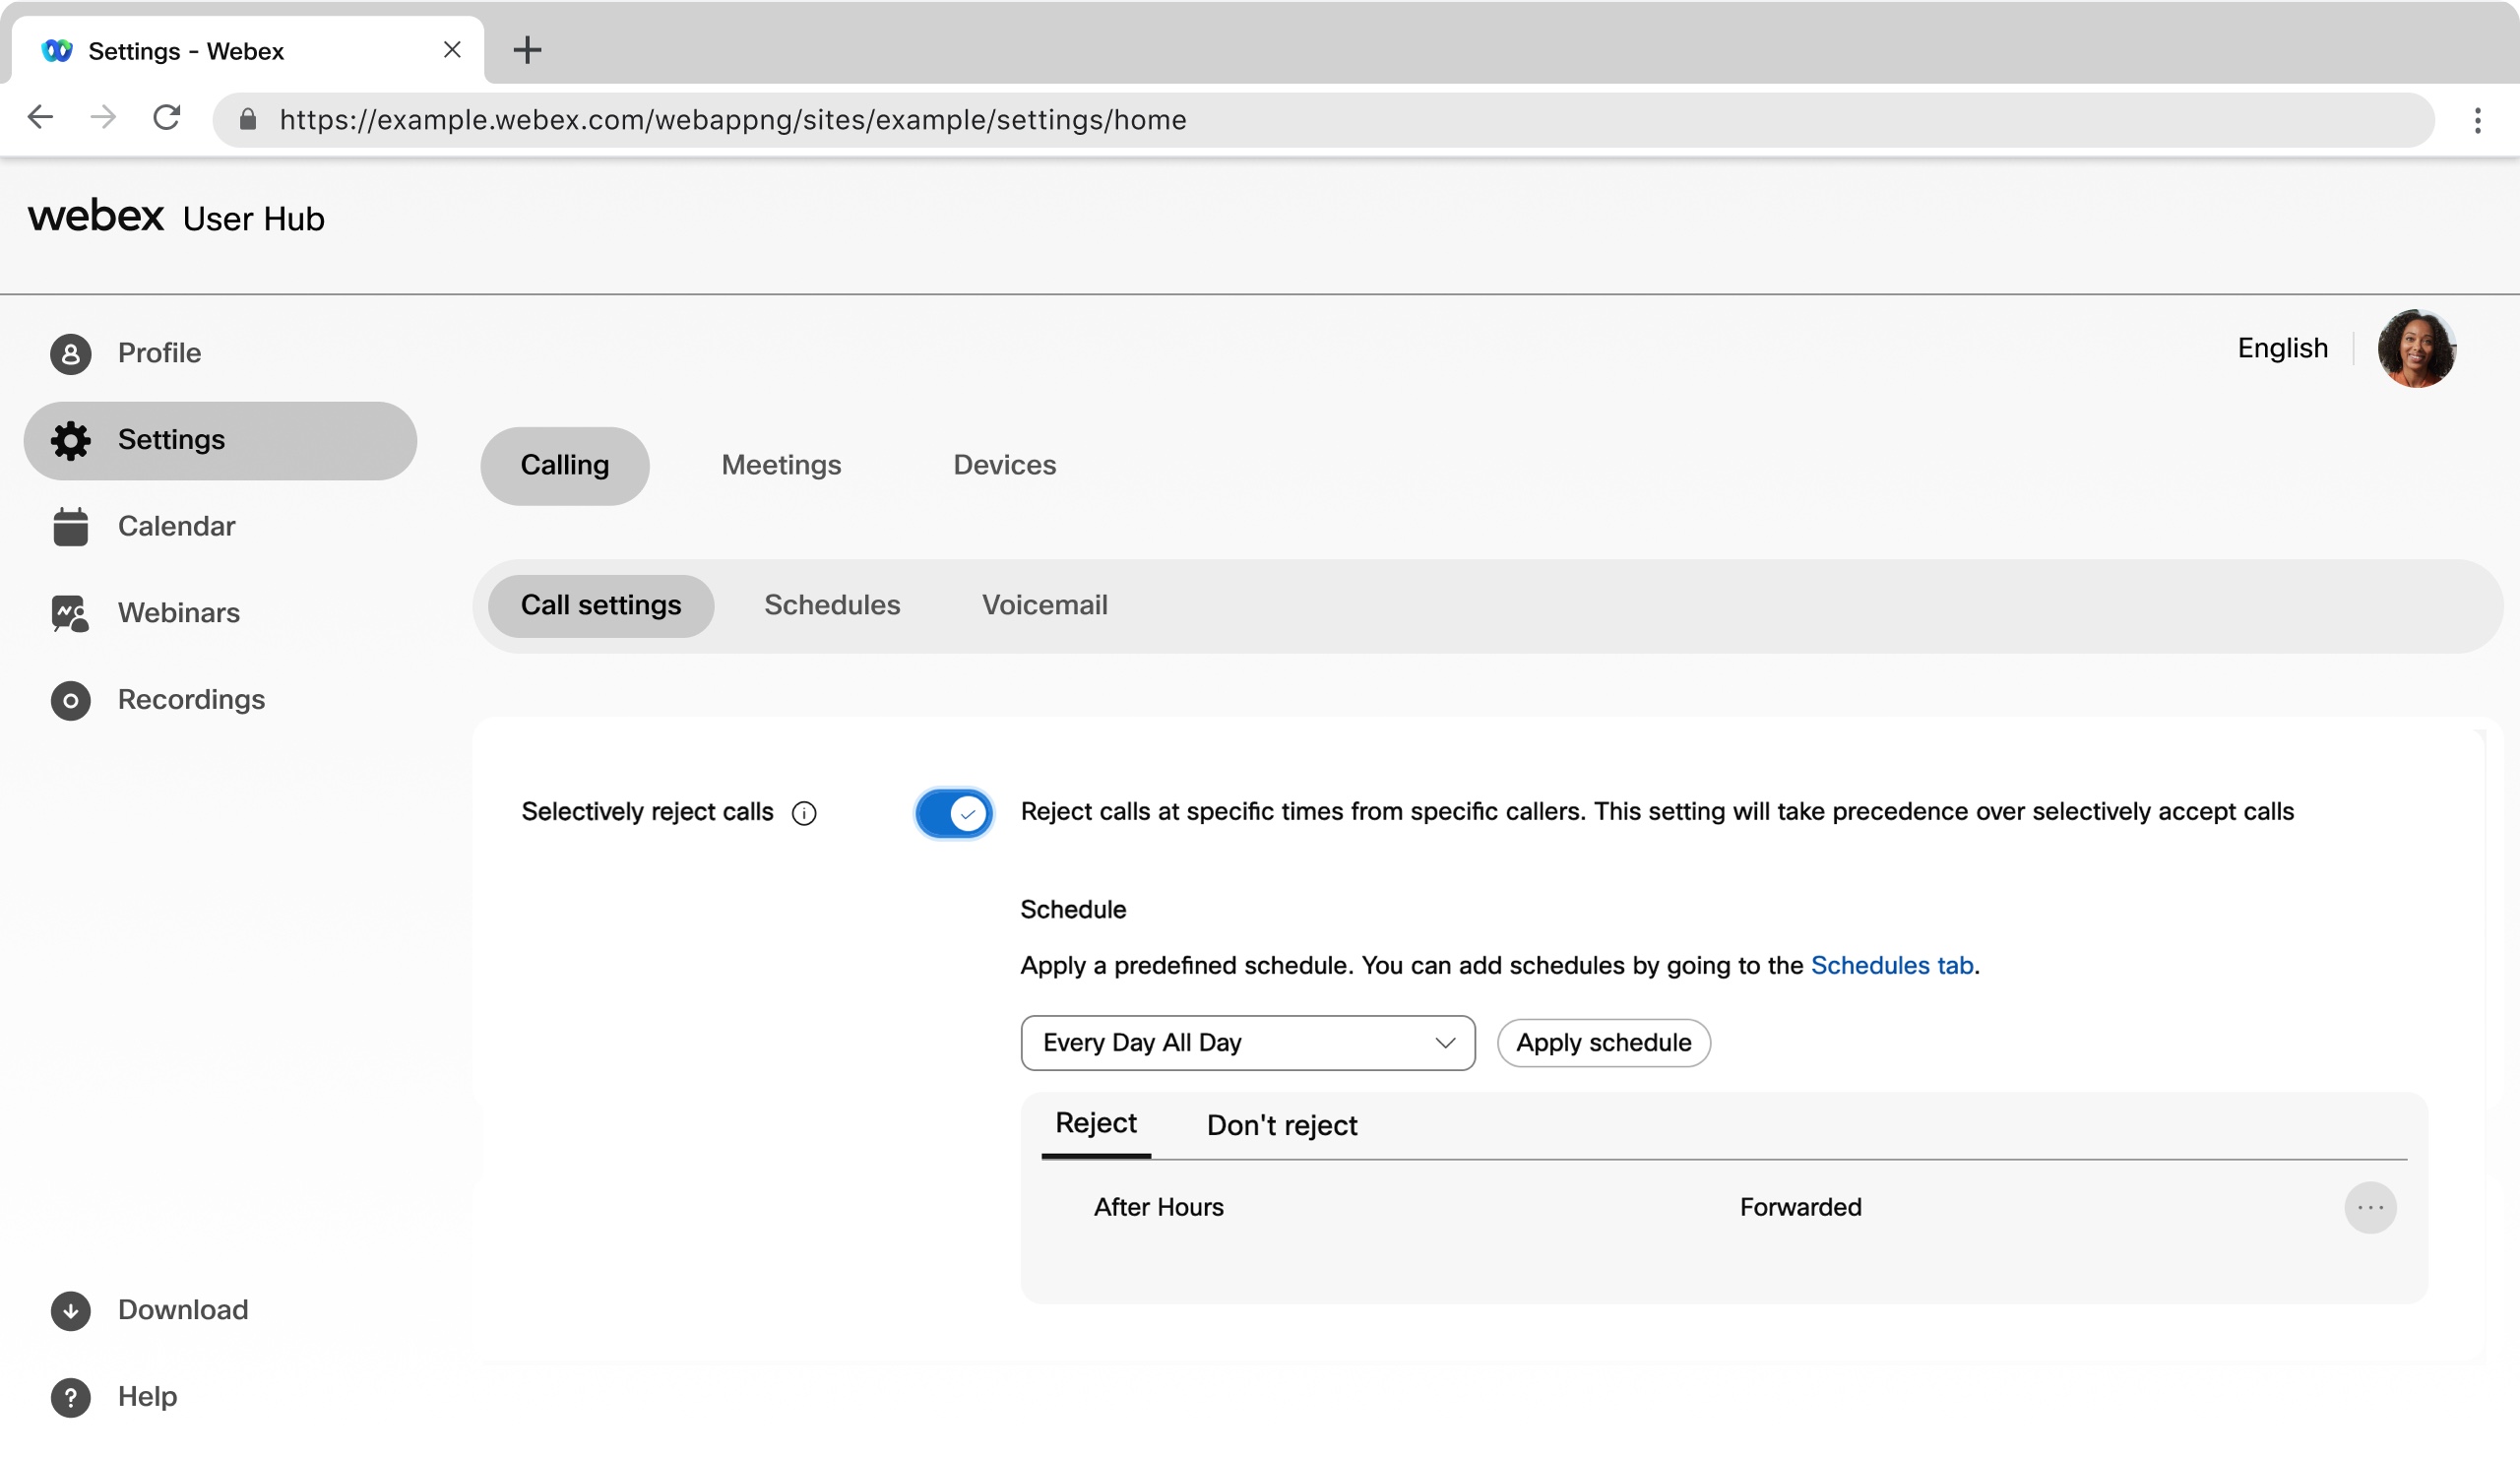
Task: Select the Reject tab
Action: pos(1096,1125)
